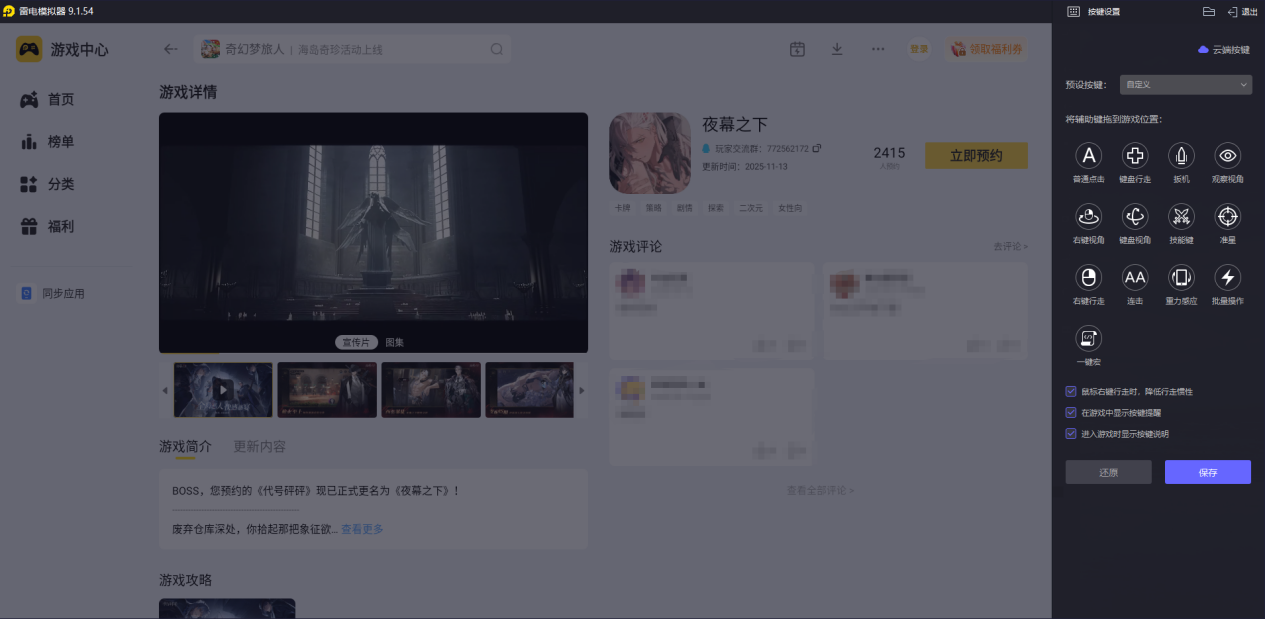Click the search magnifier icon
The height and width of the screenshot is (619, 1265).
coord(497,49)
